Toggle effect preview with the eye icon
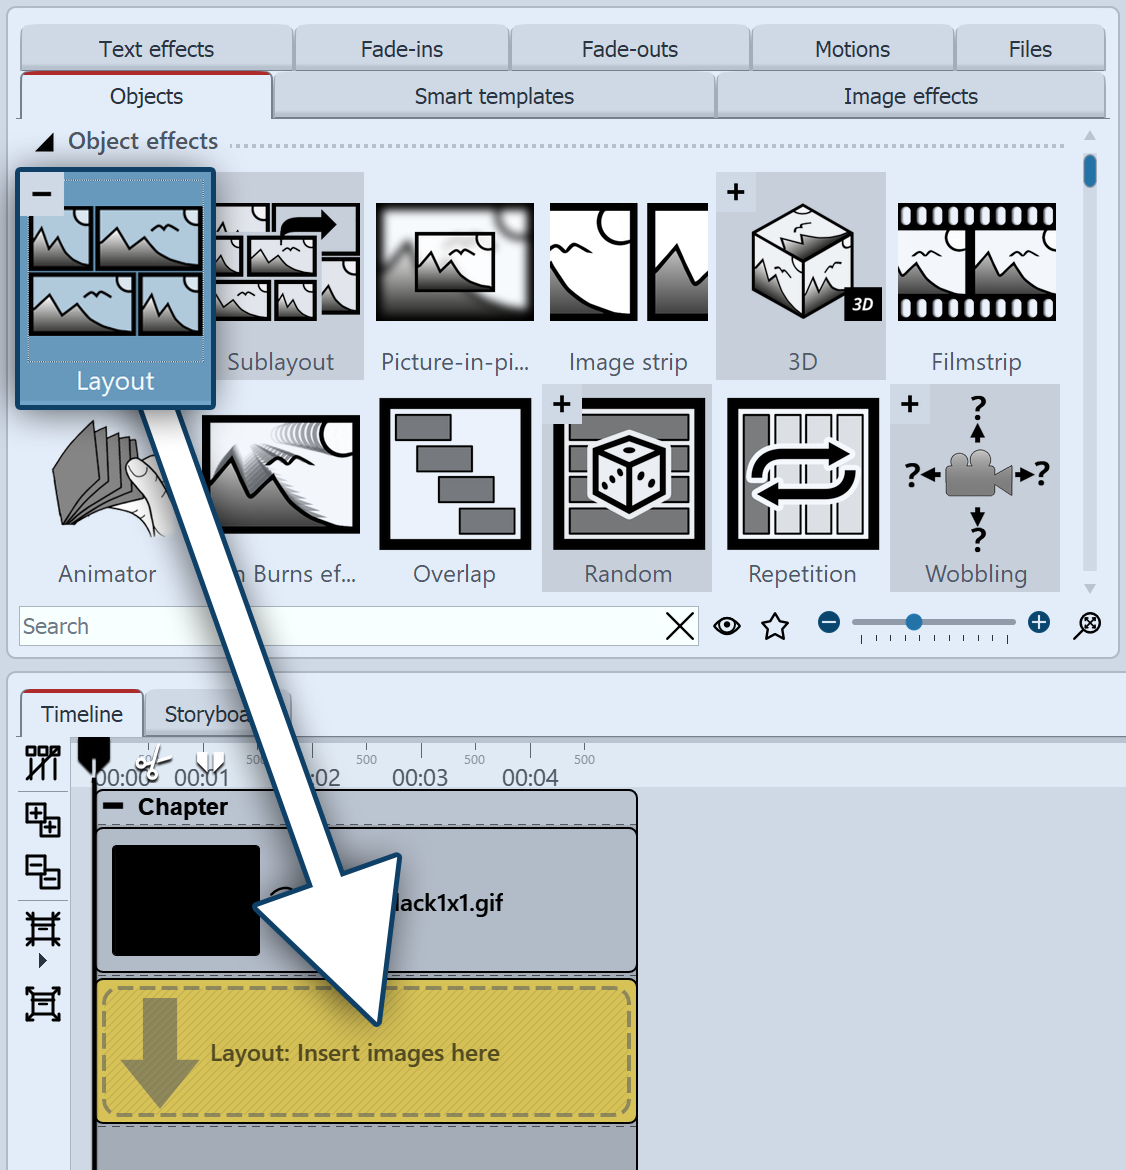The height and width of the screenshot is (1170, 1126). click(x=727, y=625)
